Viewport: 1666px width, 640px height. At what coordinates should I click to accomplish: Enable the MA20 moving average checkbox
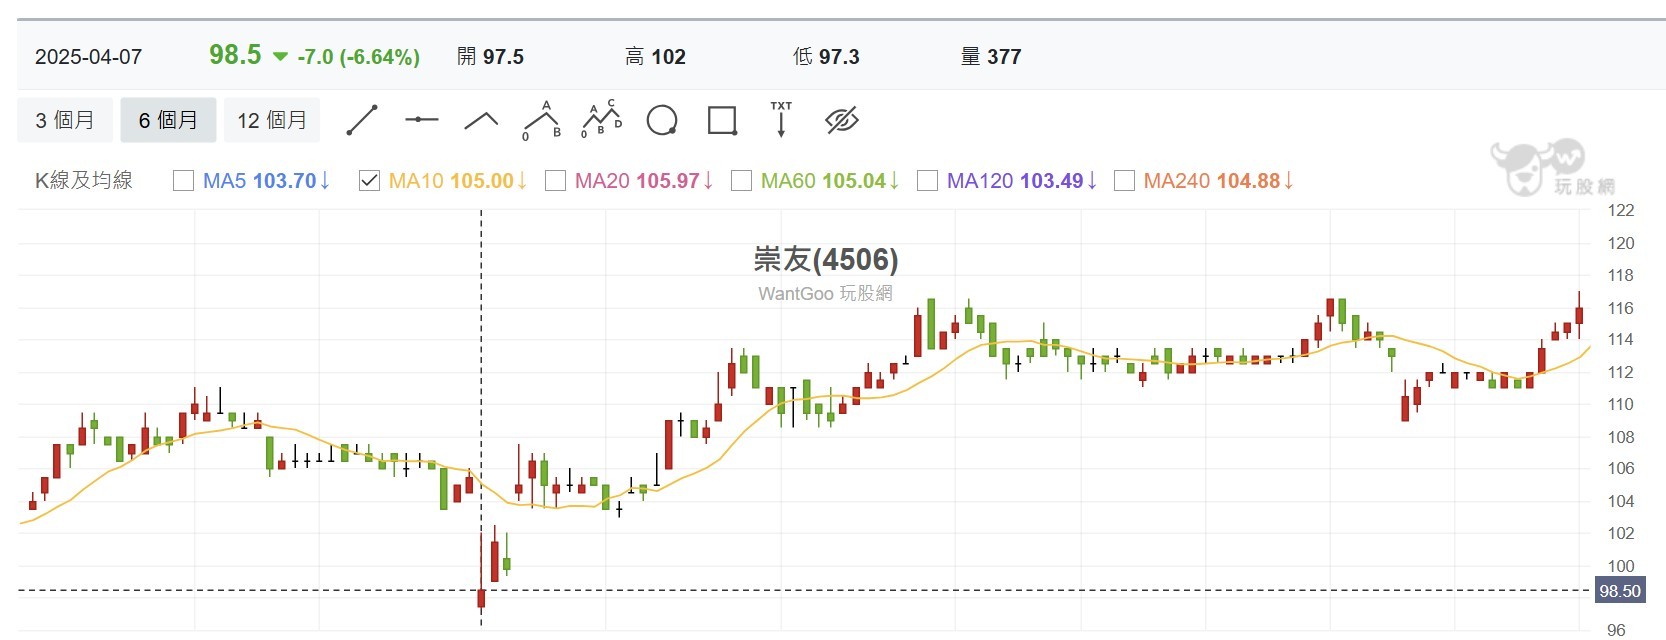(555, 181)
